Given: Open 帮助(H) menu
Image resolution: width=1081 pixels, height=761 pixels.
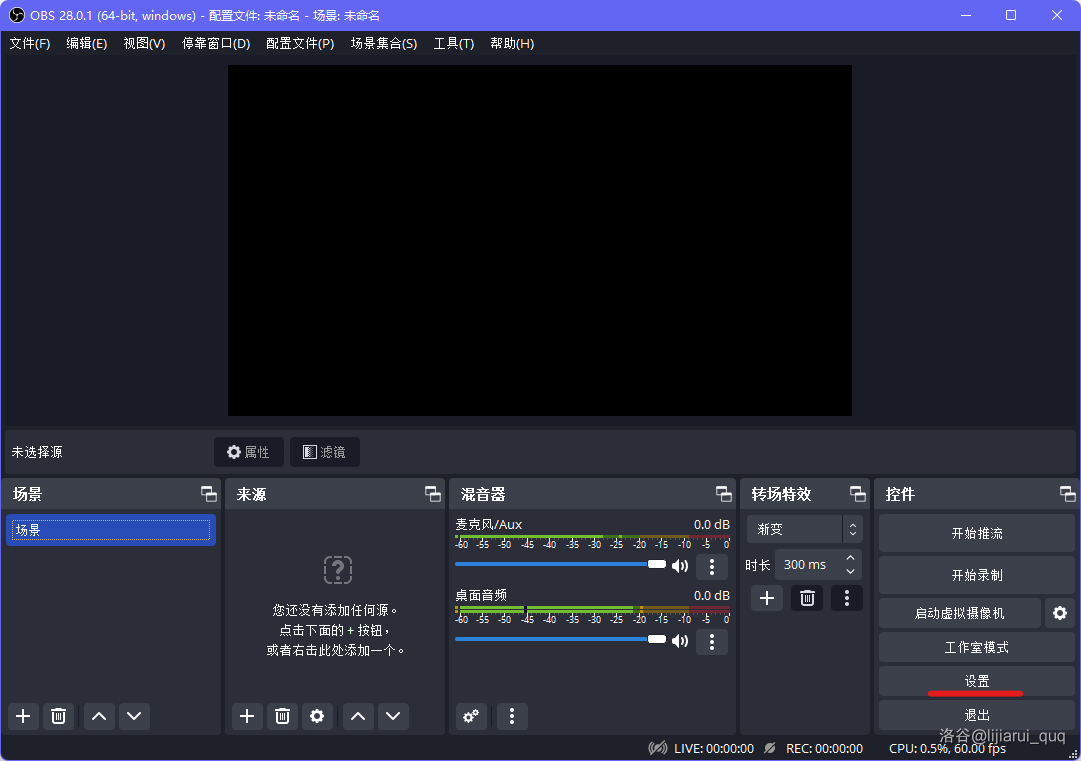Looking at the screenshot, I should pyautogui.click(x=512, y=43).
